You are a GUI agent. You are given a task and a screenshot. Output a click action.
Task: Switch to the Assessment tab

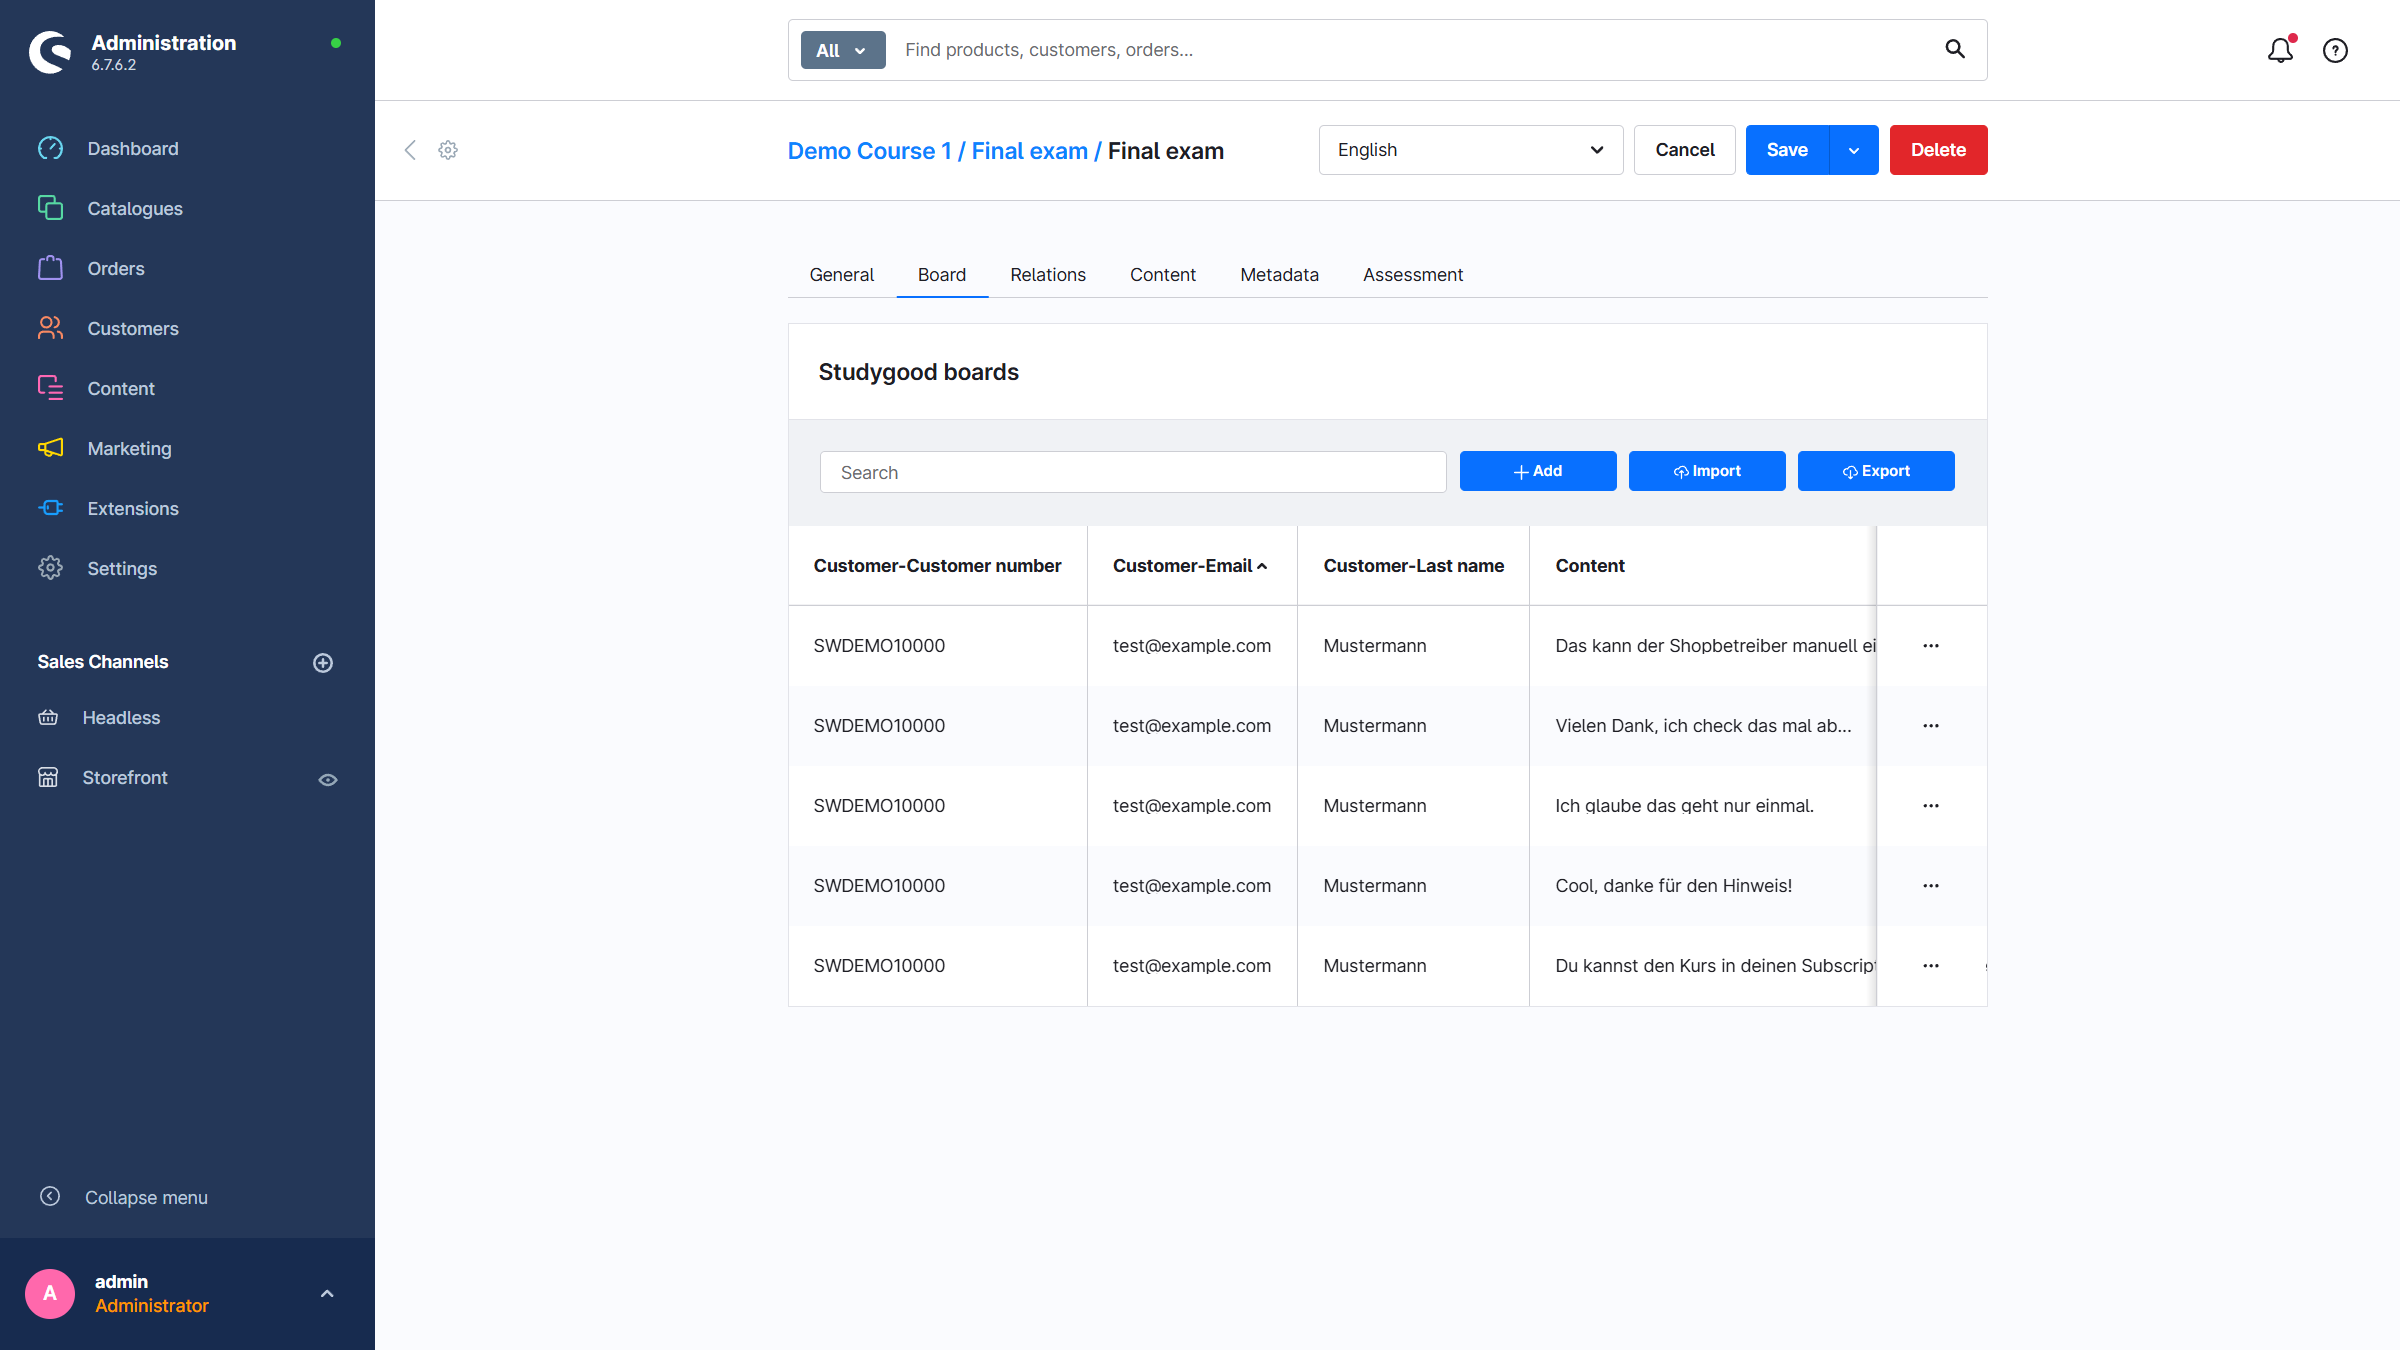pyautogui.click(x=1412, y=275)
